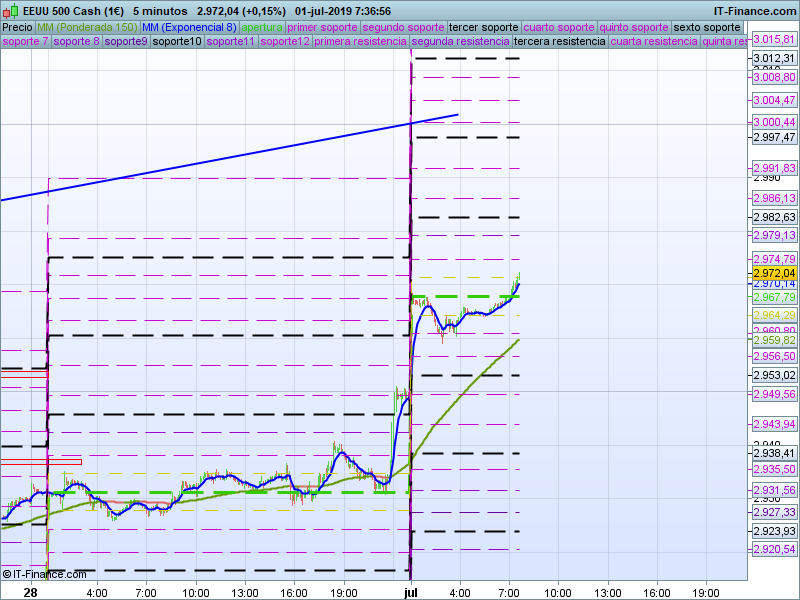Viewport: 800px width, 600px height.
Task: Click the tercer soporte legend label
Action: coord(483,27)
